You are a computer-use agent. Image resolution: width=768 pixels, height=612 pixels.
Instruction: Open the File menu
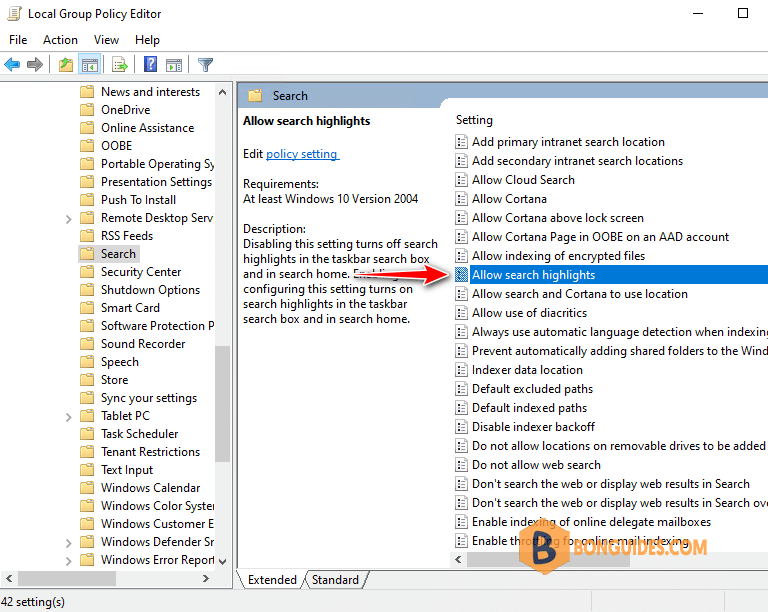(18, 40)
